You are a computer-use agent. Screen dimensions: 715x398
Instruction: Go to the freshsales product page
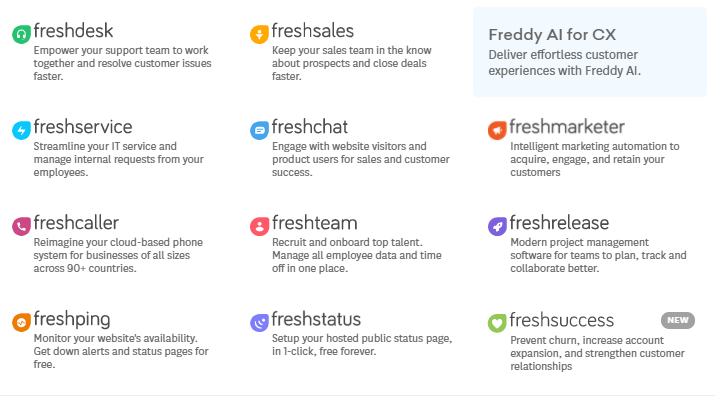point(312,31)
